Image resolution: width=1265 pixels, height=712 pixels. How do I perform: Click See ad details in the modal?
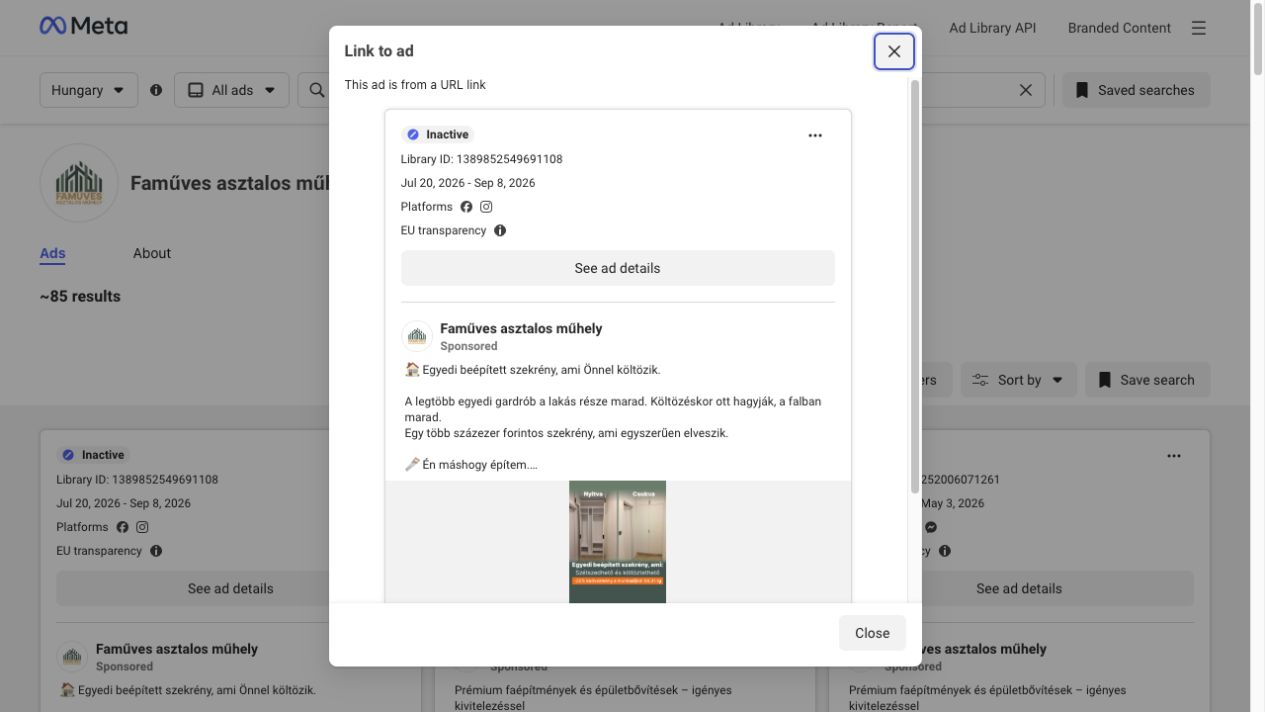(x=618, y=268)
